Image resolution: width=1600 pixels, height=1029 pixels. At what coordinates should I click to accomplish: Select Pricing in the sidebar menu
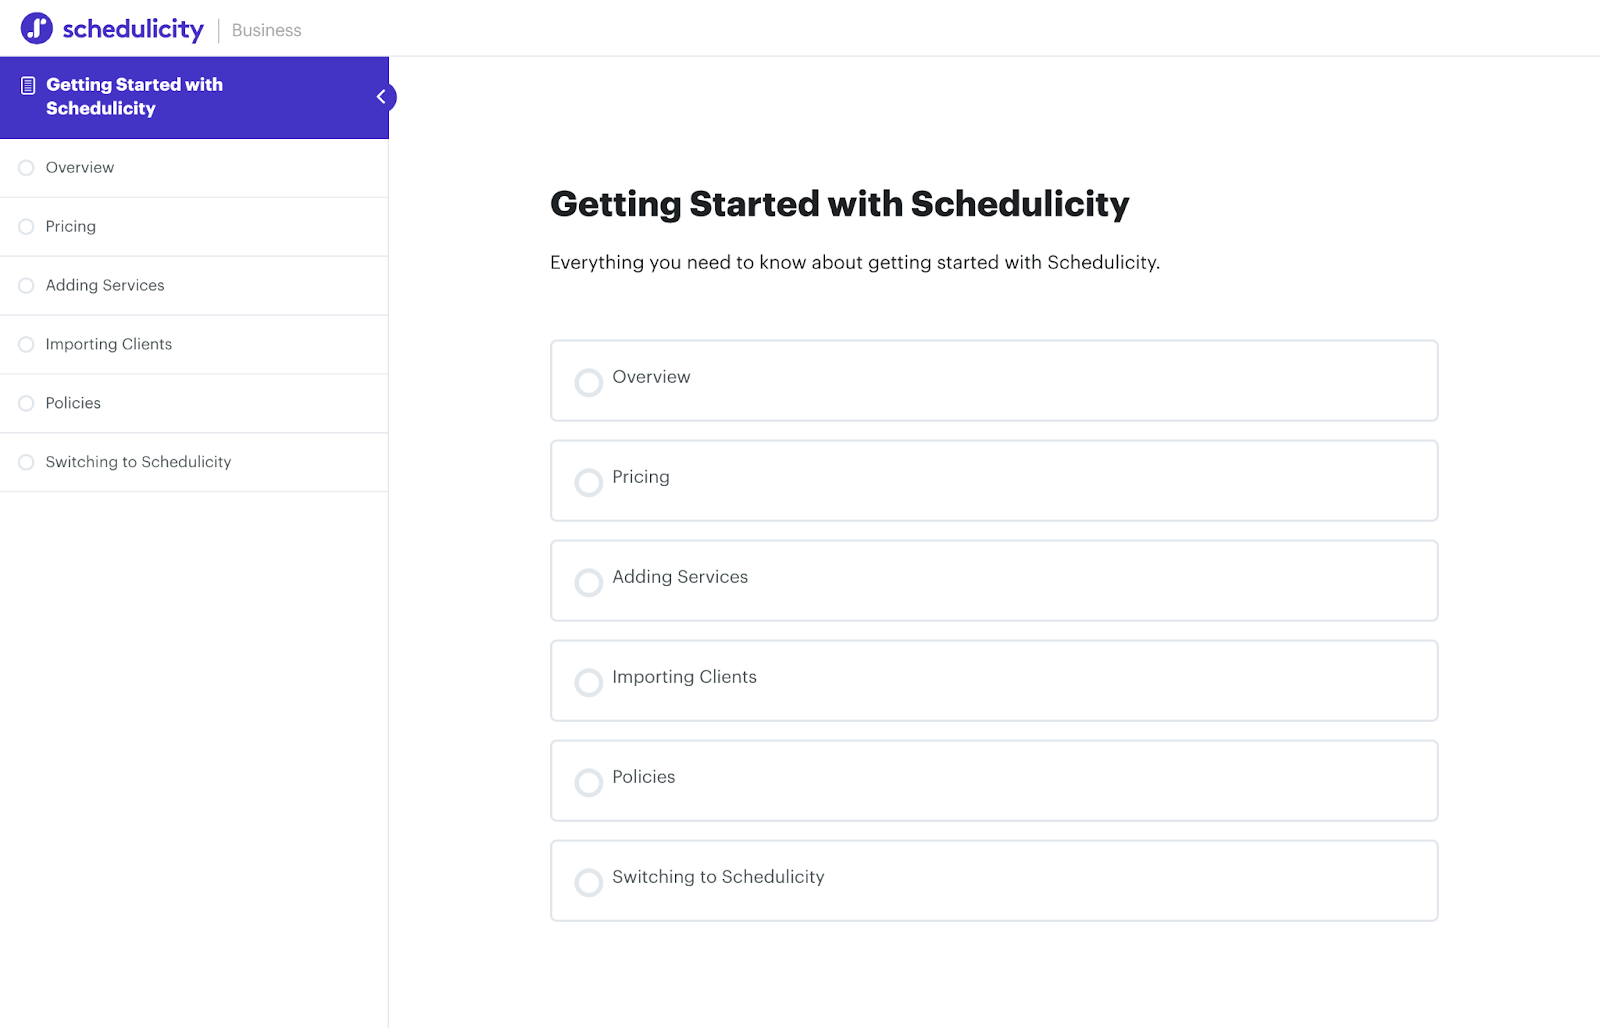[x=71, y=227]
